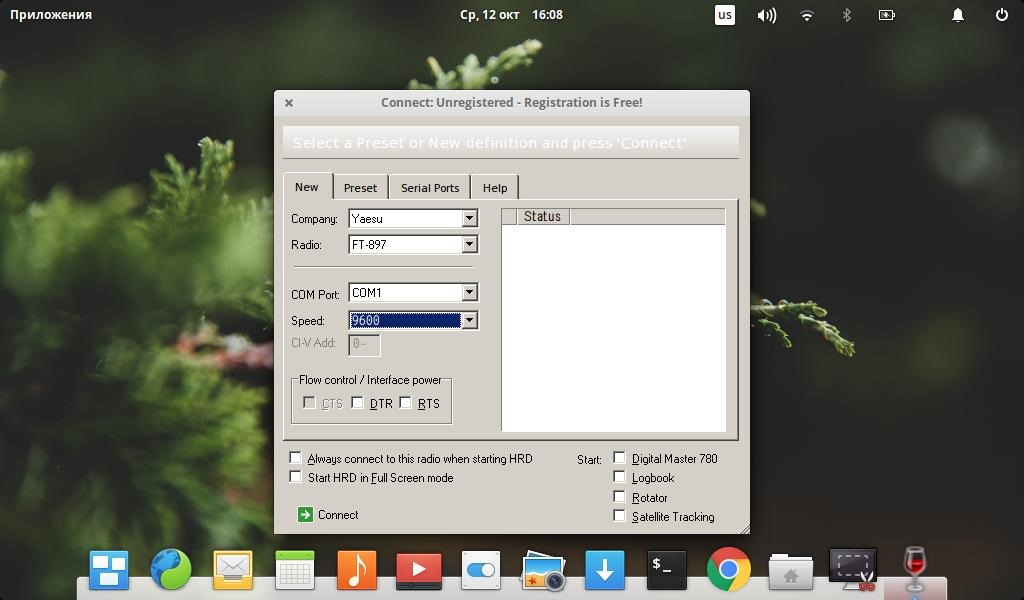Expand the COM Port dropdown arrow
This screenshot has height=600, width=1024.
(470, 292)
